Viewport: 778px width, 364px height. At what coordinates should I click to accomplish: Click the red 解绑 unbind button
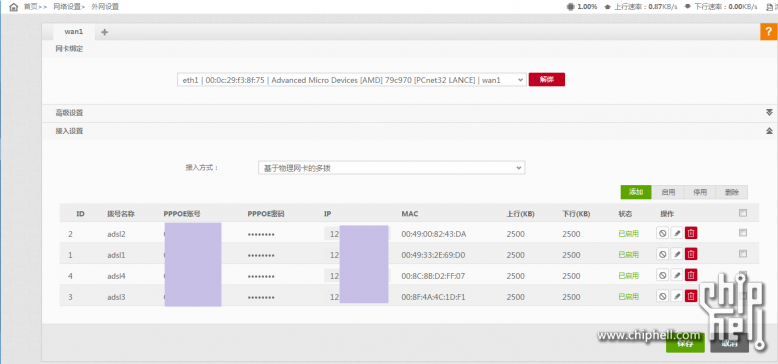click(546, 79)
